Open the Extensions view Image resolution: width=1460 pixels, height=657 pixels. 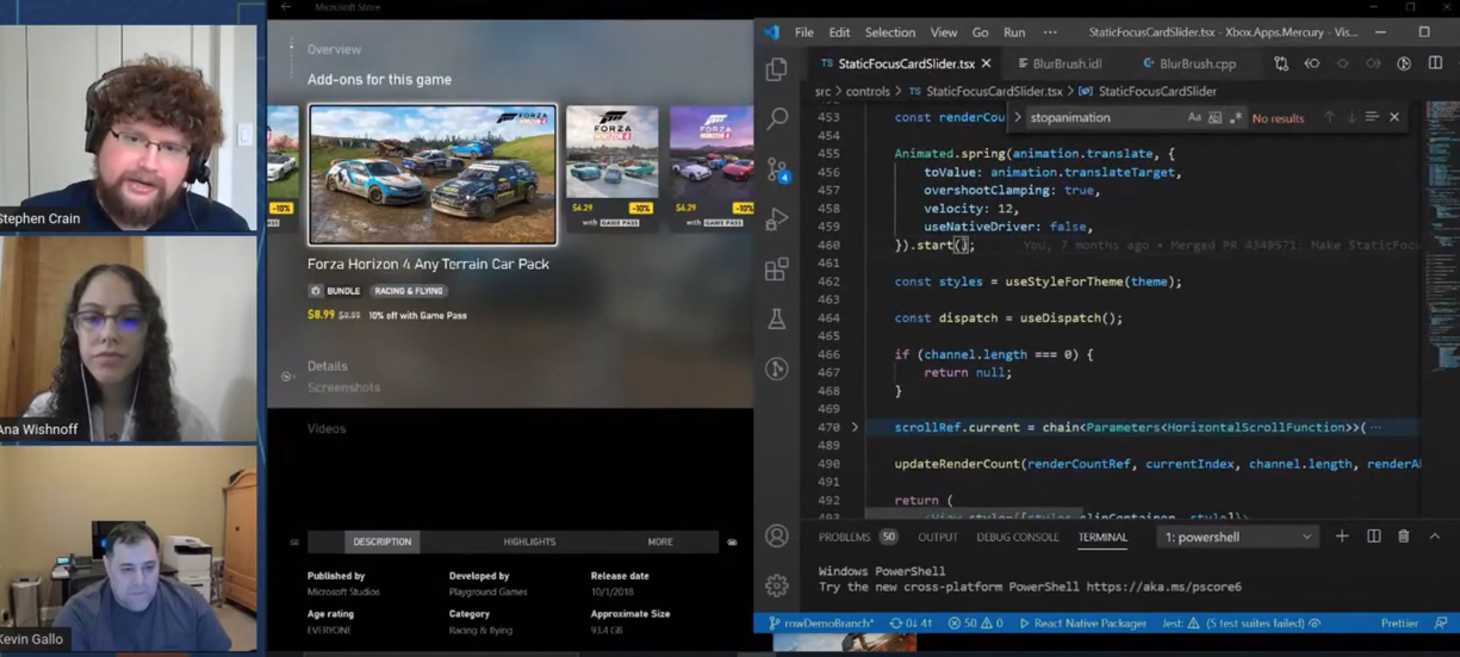(777, 268)
